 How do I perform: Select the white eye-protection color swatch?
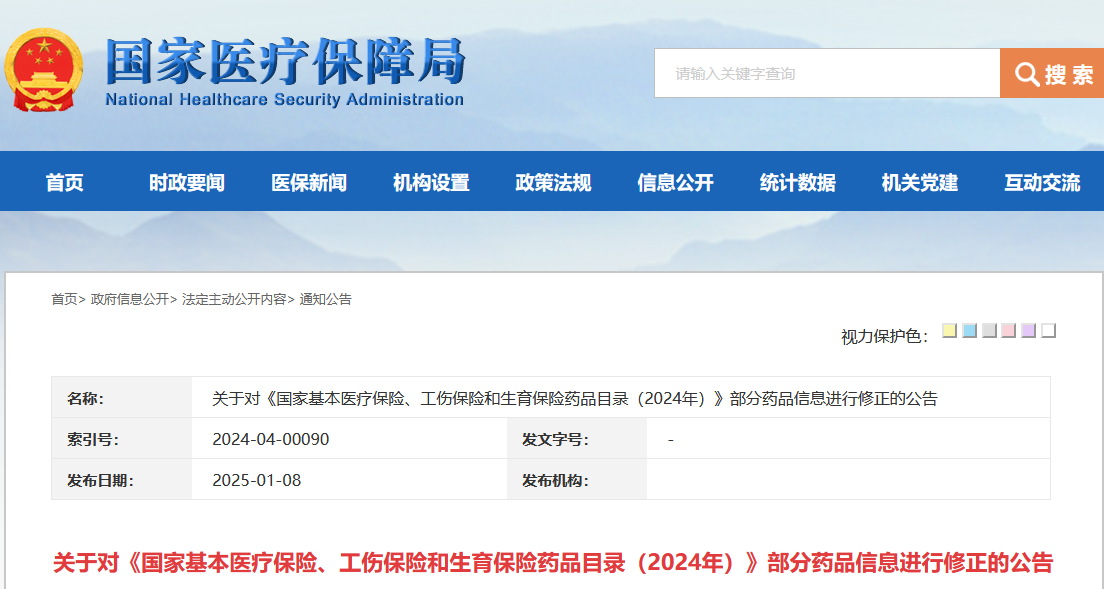1048,331
